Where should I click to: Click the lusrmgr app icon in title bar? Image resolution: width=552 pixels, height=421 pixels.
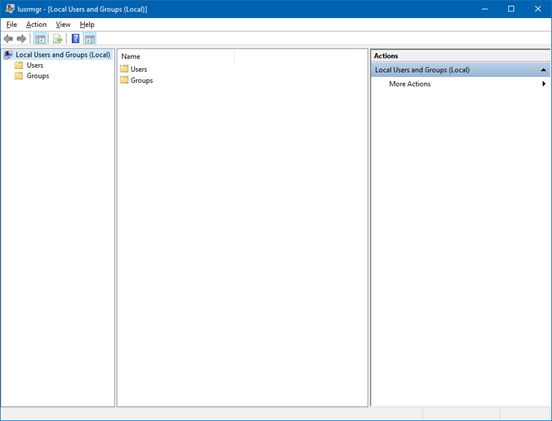pos(10,9)
